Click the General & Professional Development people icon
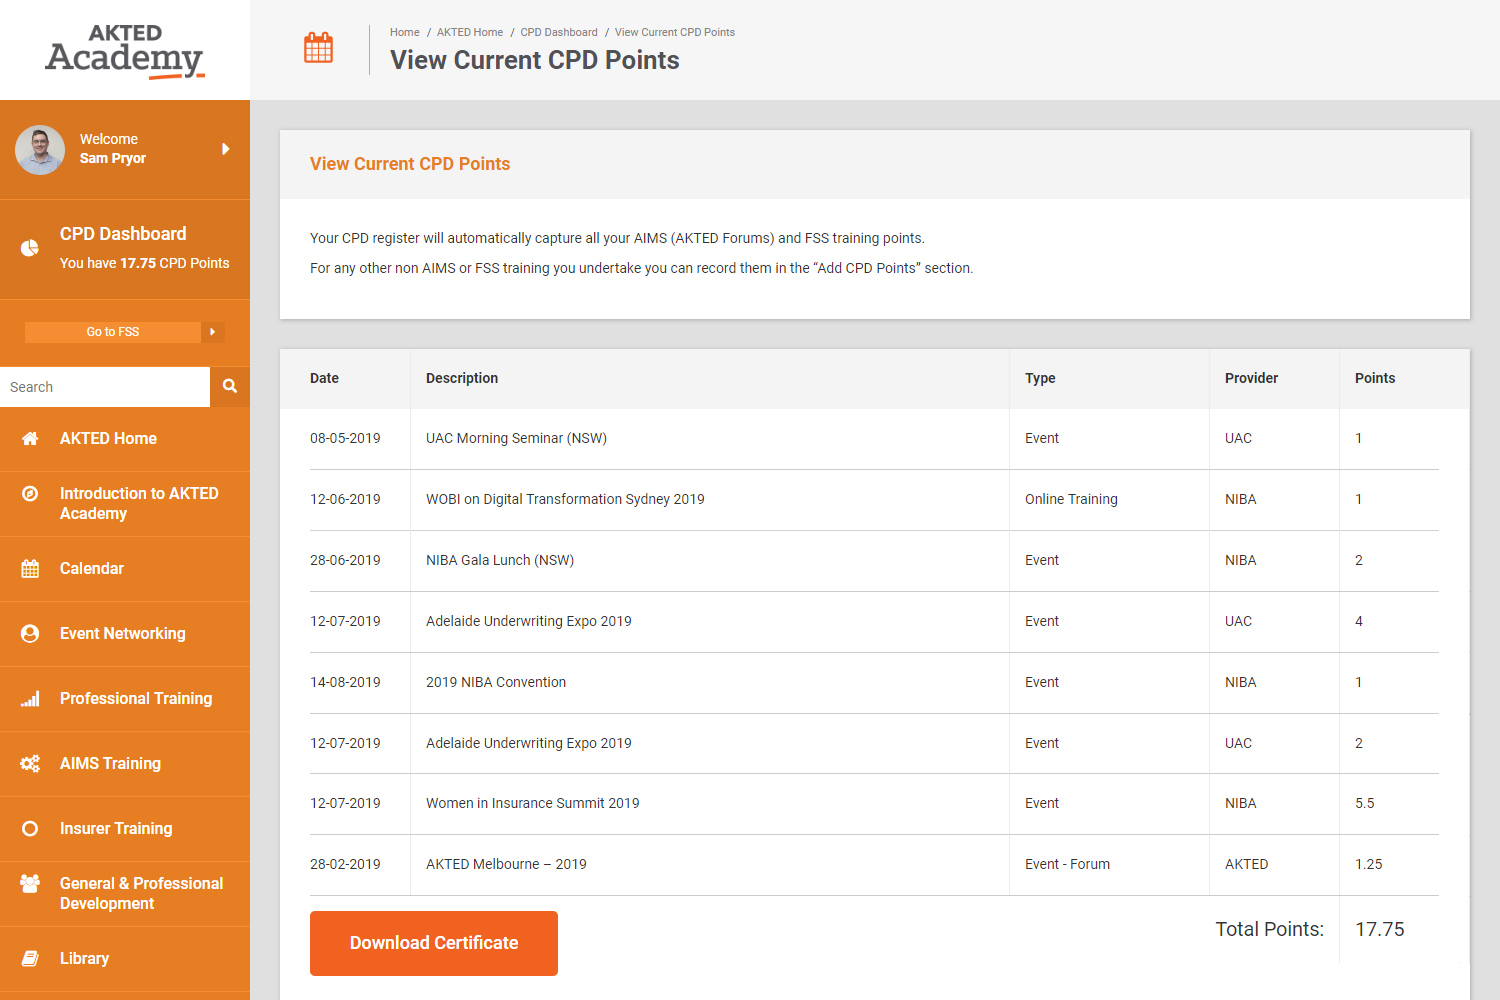 pos(30,884)
